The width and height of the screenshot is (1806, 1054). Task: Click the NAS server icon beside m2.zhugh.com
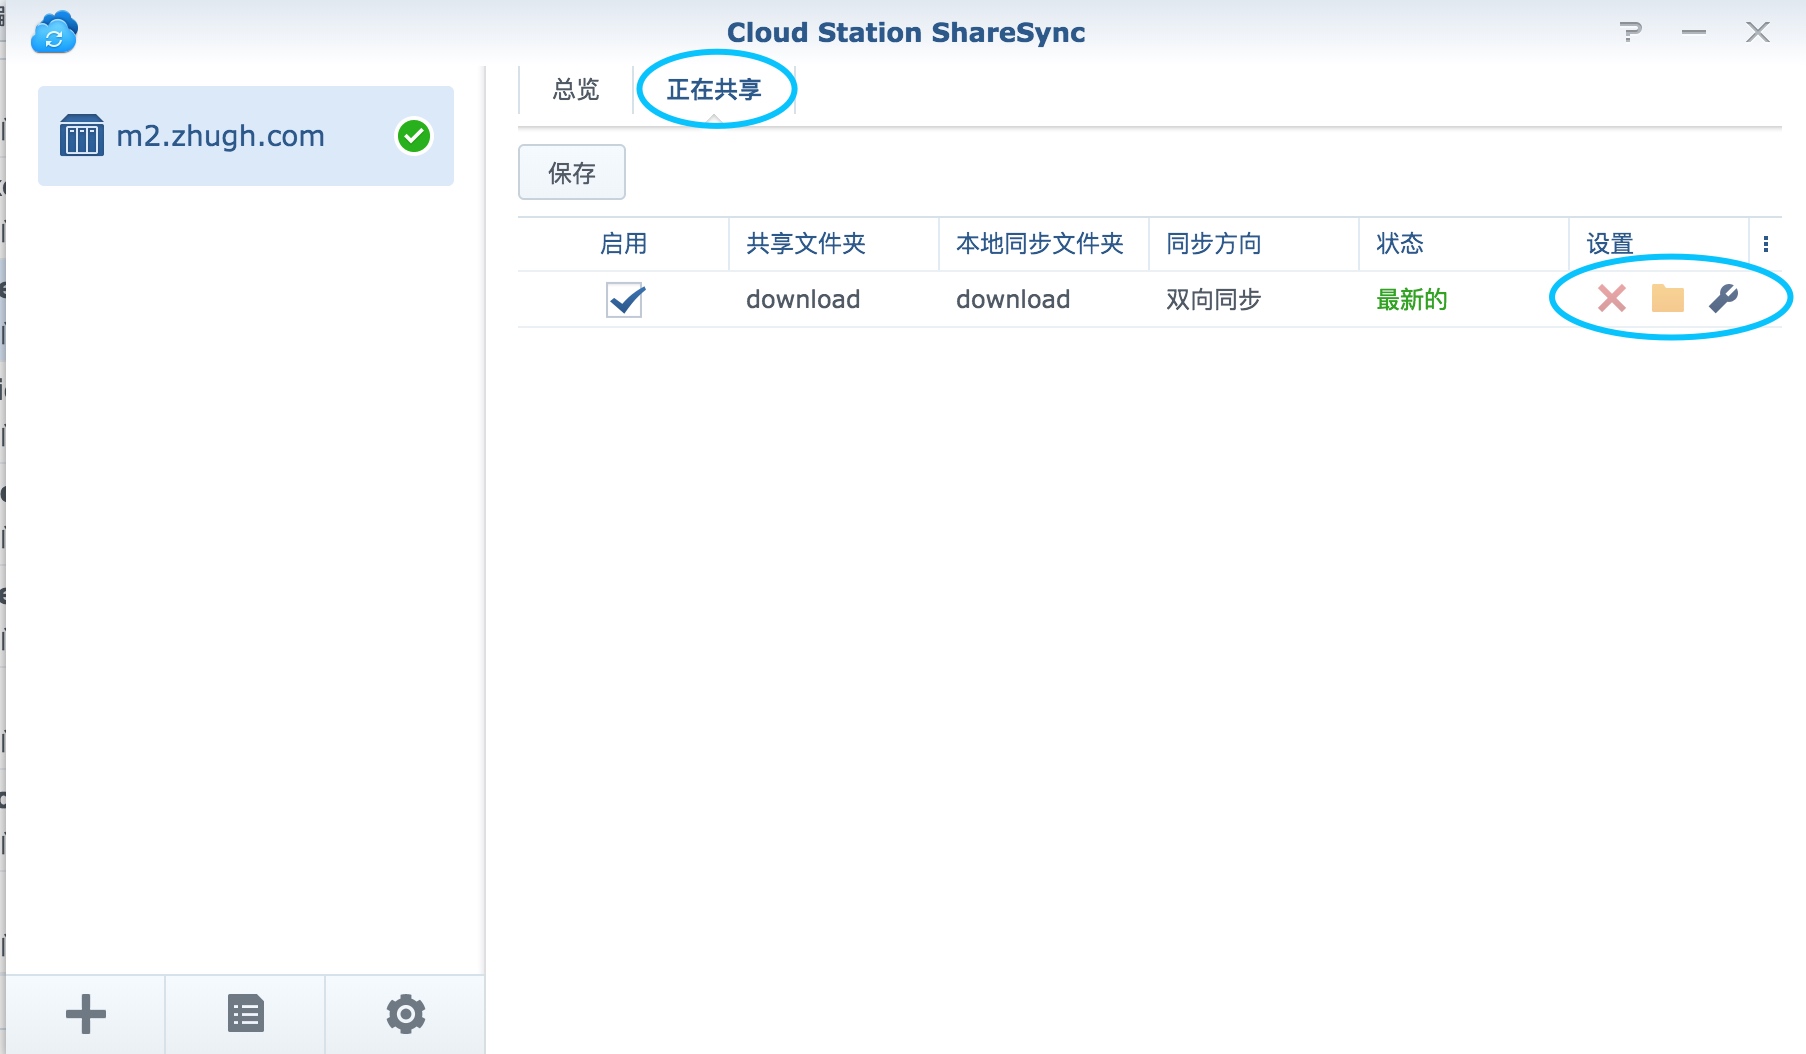[x=81, y=135]
